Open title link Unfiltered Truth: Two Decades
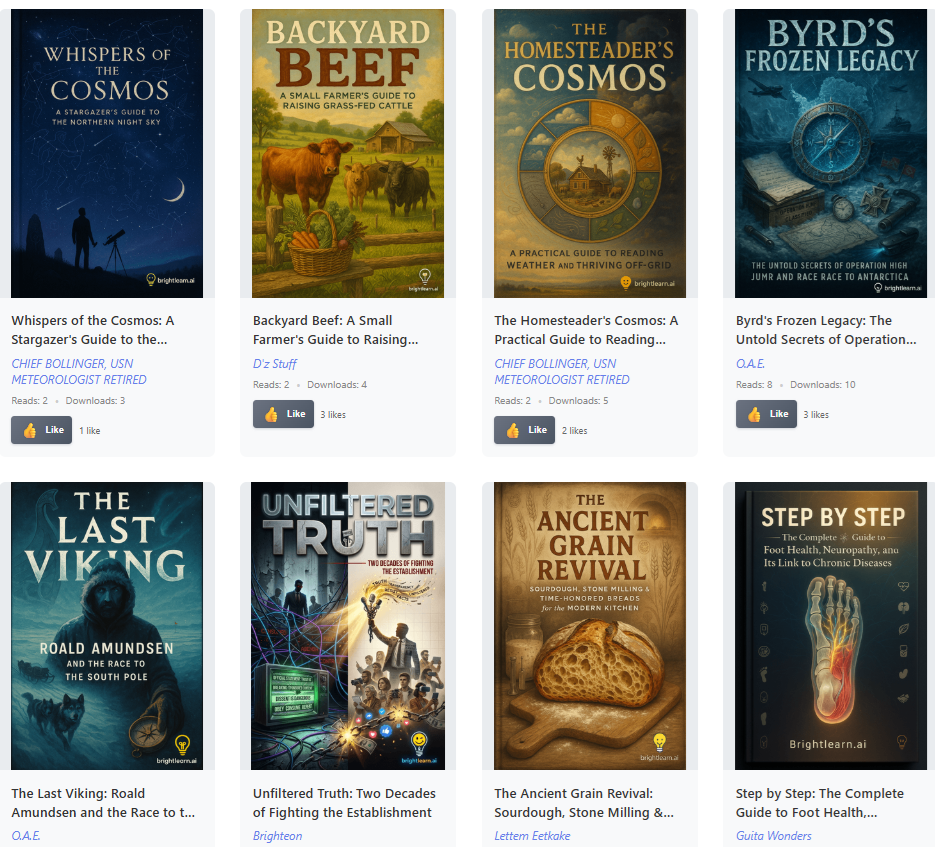 pyautogui.click(x=344, y=803)
